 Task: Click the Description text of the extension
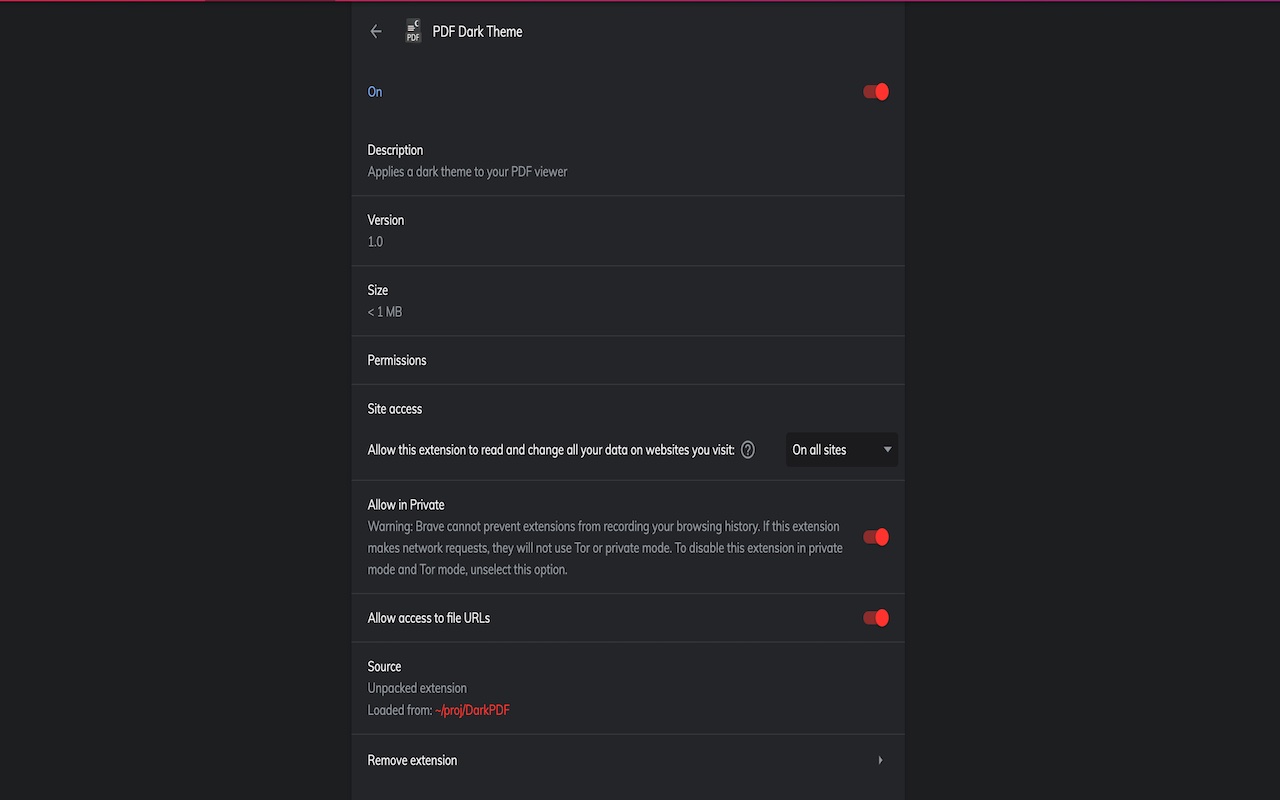[x=467, y=171]
